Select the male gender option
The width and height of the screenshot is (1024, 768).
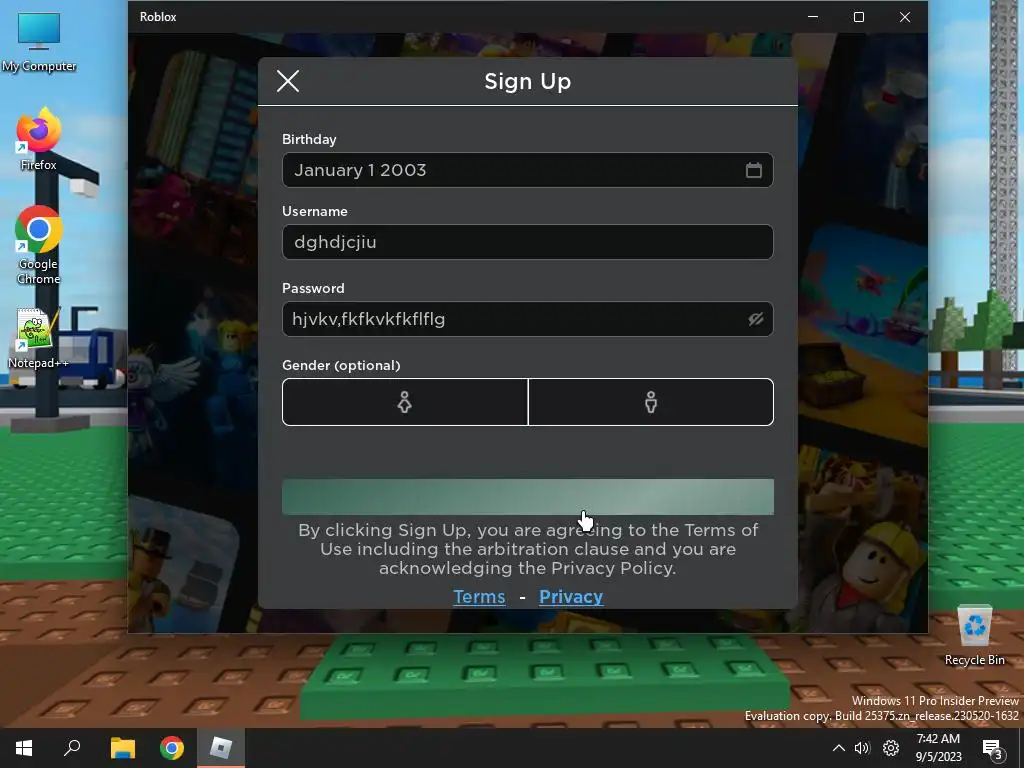(651, 402)
